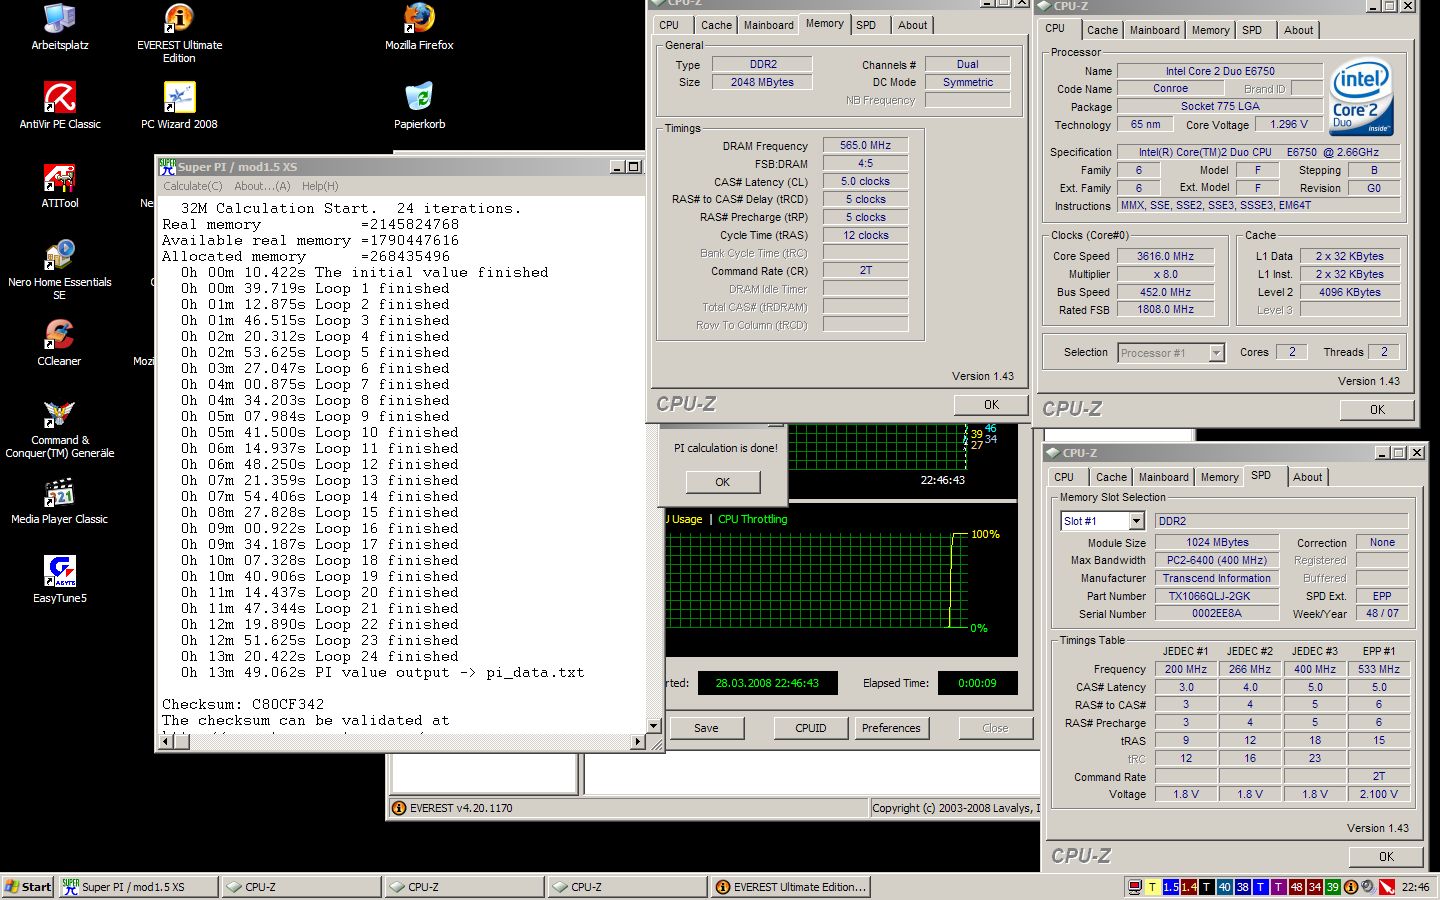Screen dimensions: 1440x900
Task: Open the Processor #1 selection dropdown
Action: coord(1216,352)
